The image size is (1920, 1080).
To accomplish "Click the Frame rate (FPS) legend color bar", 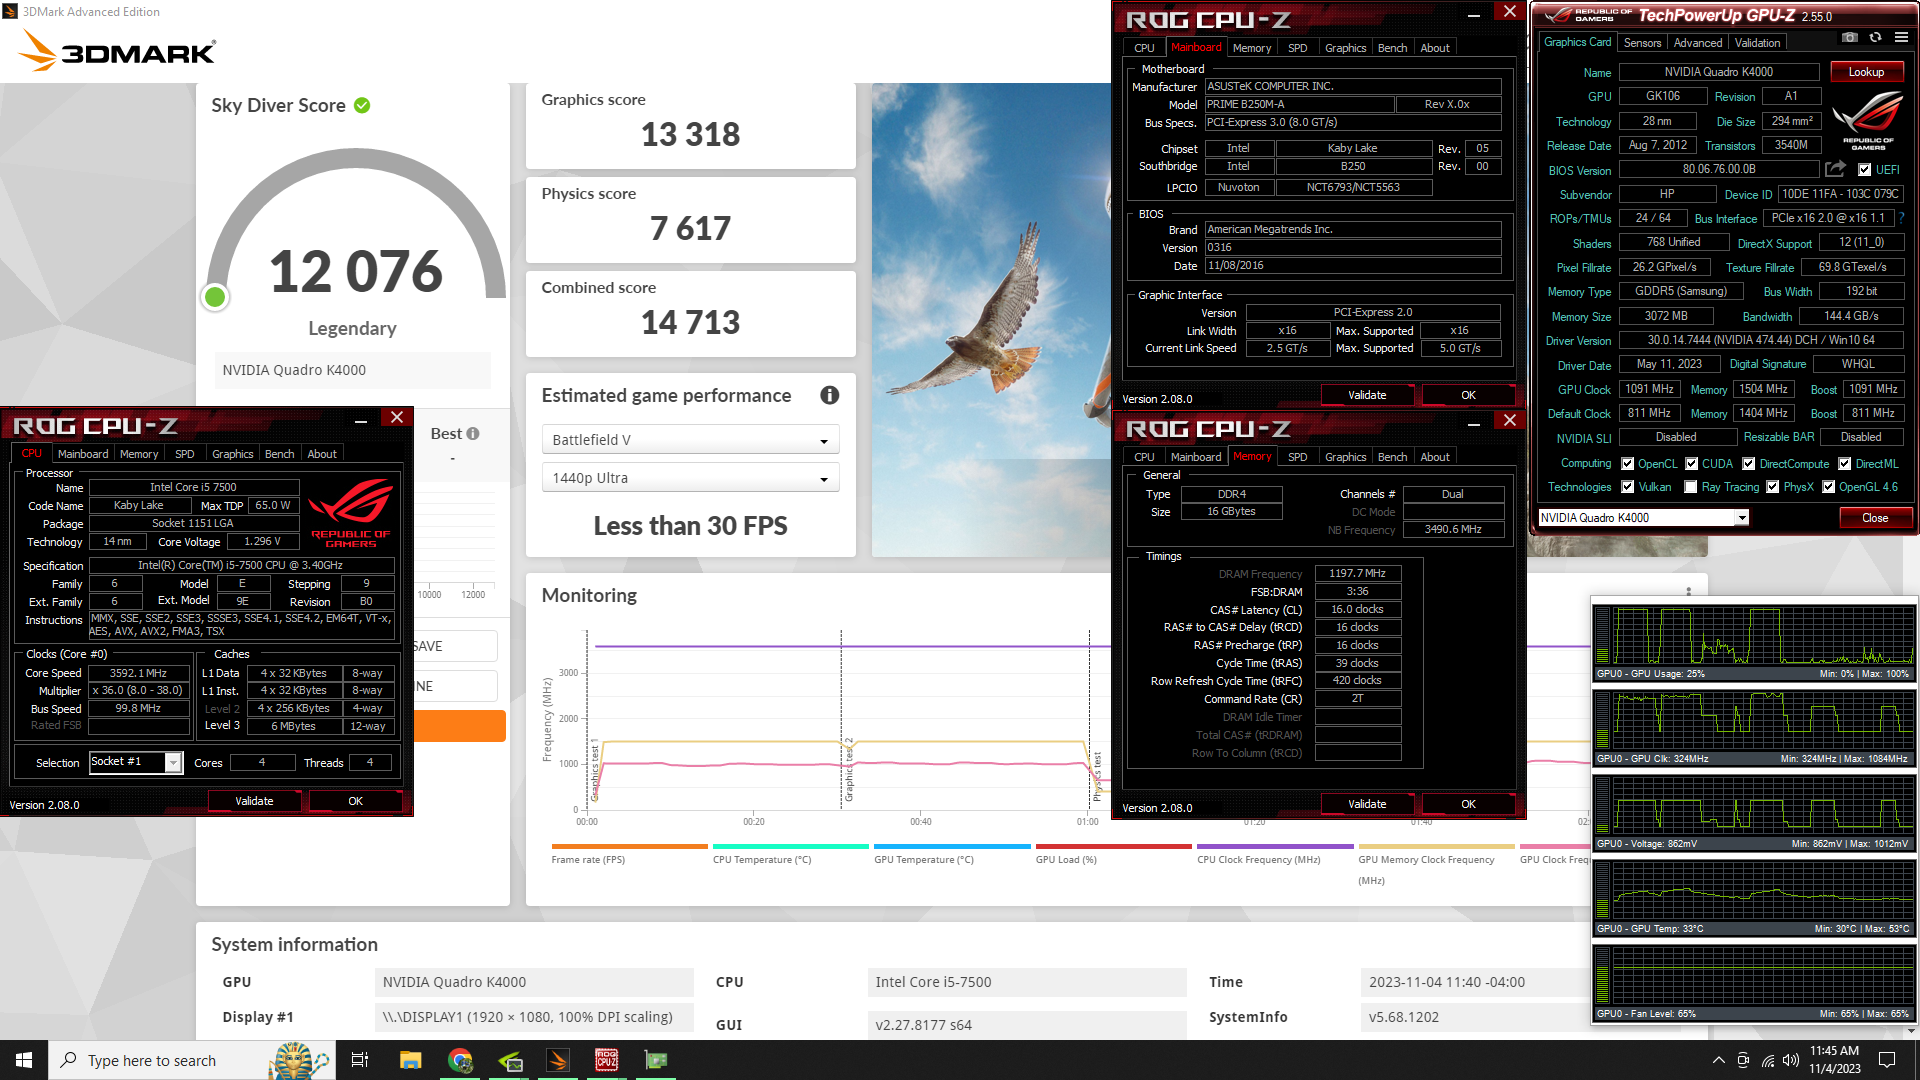I will click(x=629, y=846).
